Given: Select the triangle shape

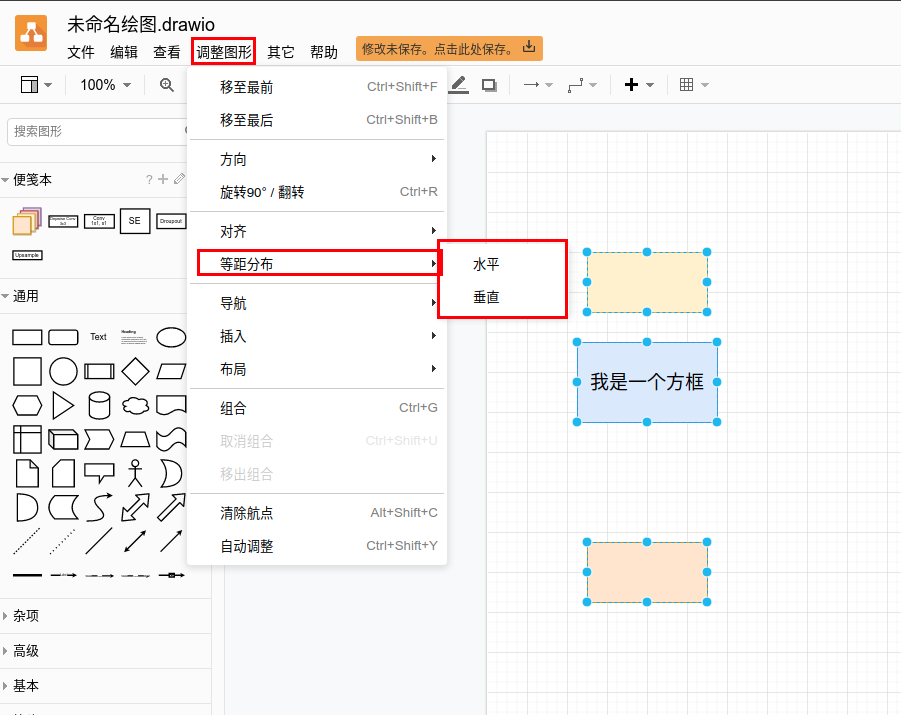Looking at the screenshot, I should coord(63,406).
